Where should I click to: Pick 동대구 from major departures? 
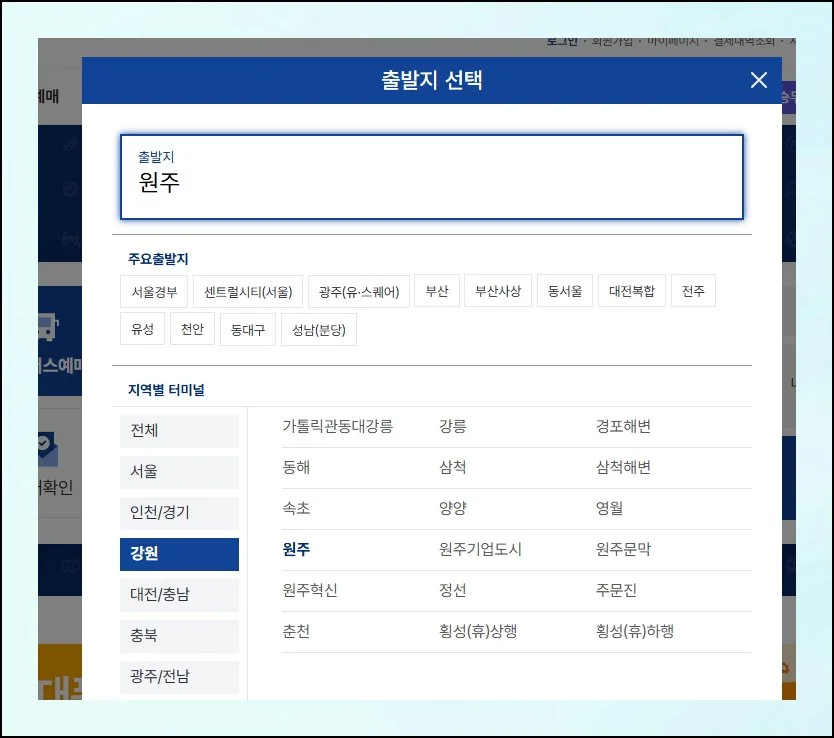point(247,328)
